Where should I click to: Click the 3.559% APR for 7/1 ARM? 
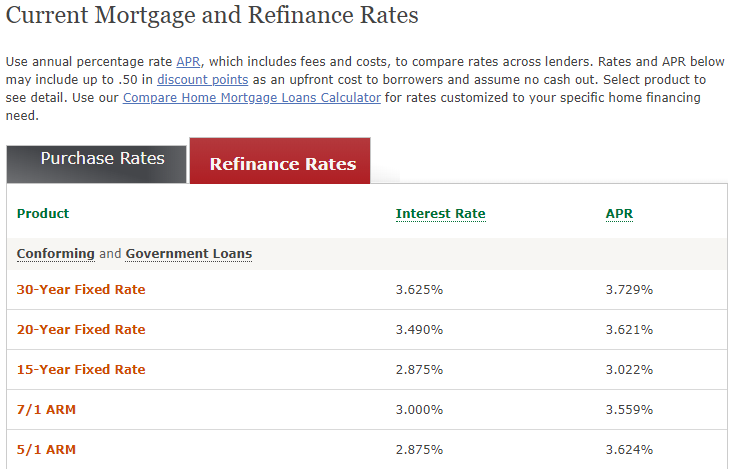(629, 410)
